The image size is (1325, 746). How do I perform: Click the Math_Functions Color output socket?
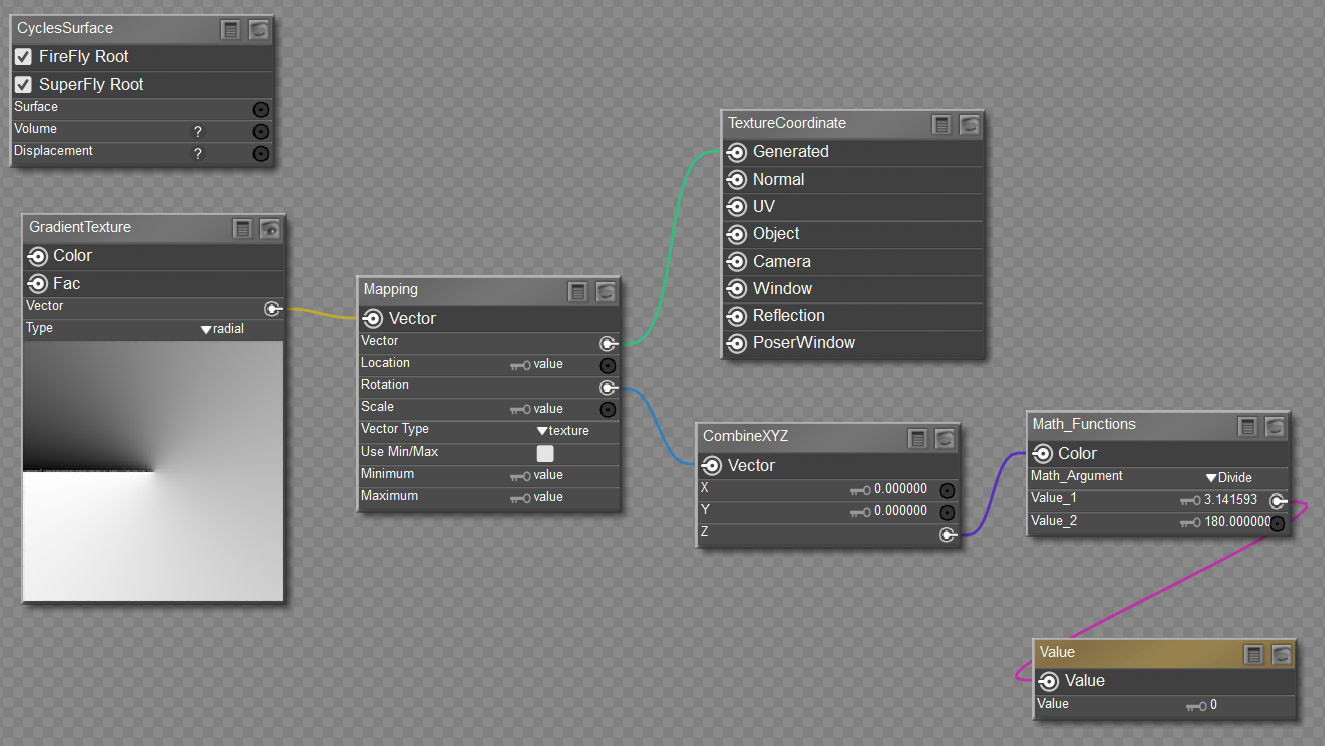click(1042, 454)
